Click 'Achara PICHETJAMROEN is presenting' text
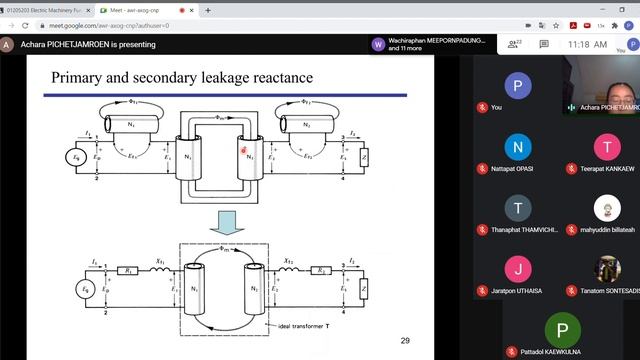640x360 pixels. (88, 44)
